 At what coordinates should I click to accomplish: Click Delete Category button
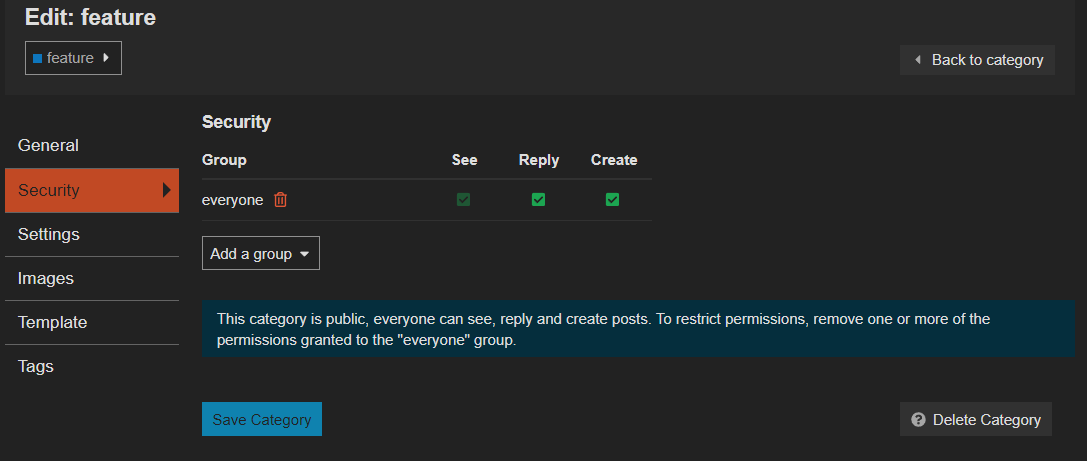tap(975, 419)
